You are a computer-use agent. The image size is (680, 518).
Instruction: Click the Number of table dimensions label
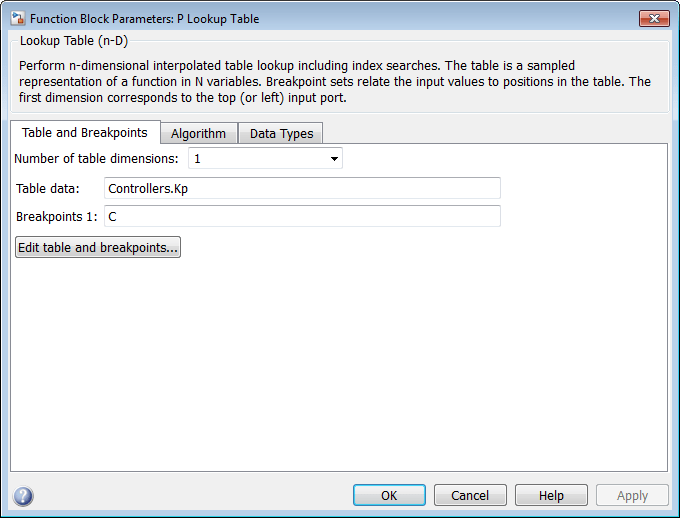pos(97,159)
